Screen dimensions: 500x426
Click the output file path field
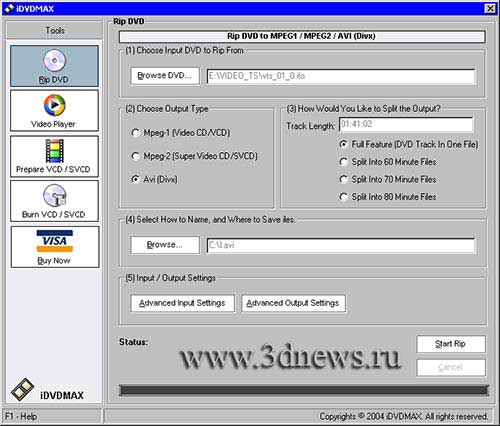341,245
